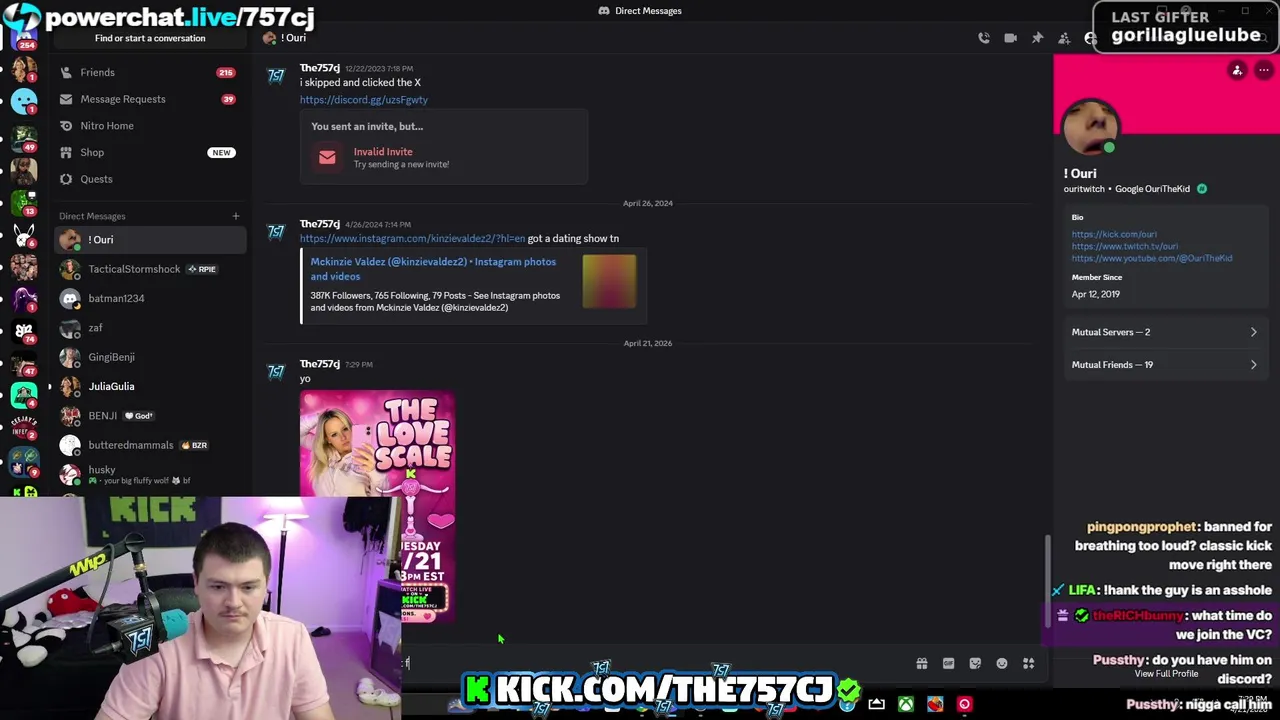1280x720 pixels.
Task: Open the server icon with 74 badge
Action: 24,331
